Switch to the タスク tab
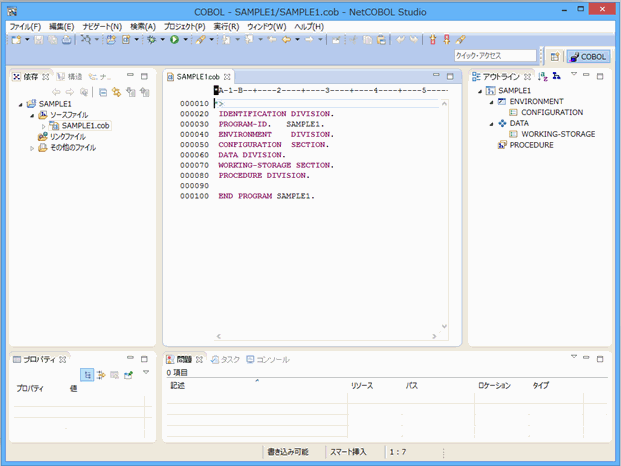 [225, 359]
